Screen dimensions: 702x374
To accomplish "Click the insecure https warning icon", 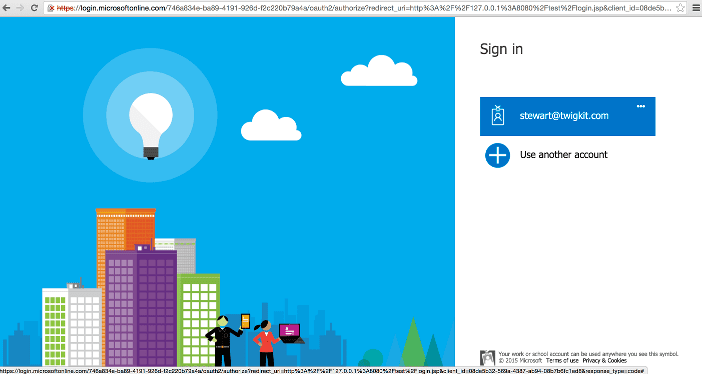I will click(51, 8).
